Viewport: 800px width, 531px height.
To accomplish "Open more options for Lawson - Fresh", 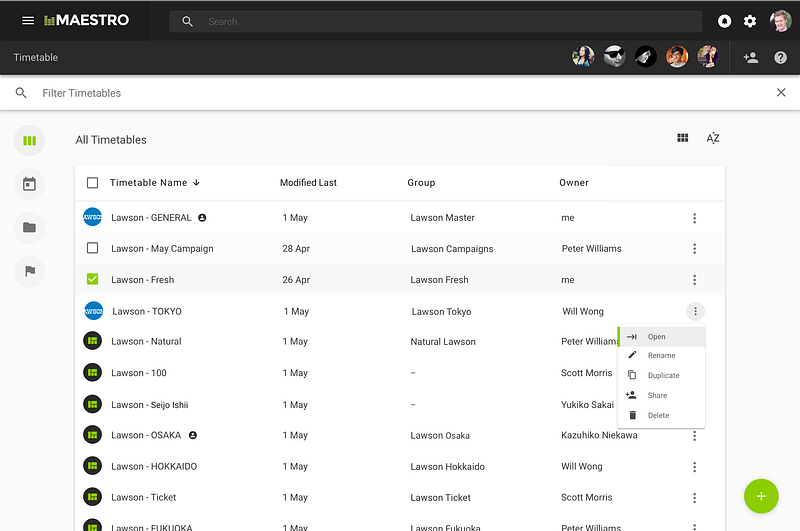I will 694,280.
